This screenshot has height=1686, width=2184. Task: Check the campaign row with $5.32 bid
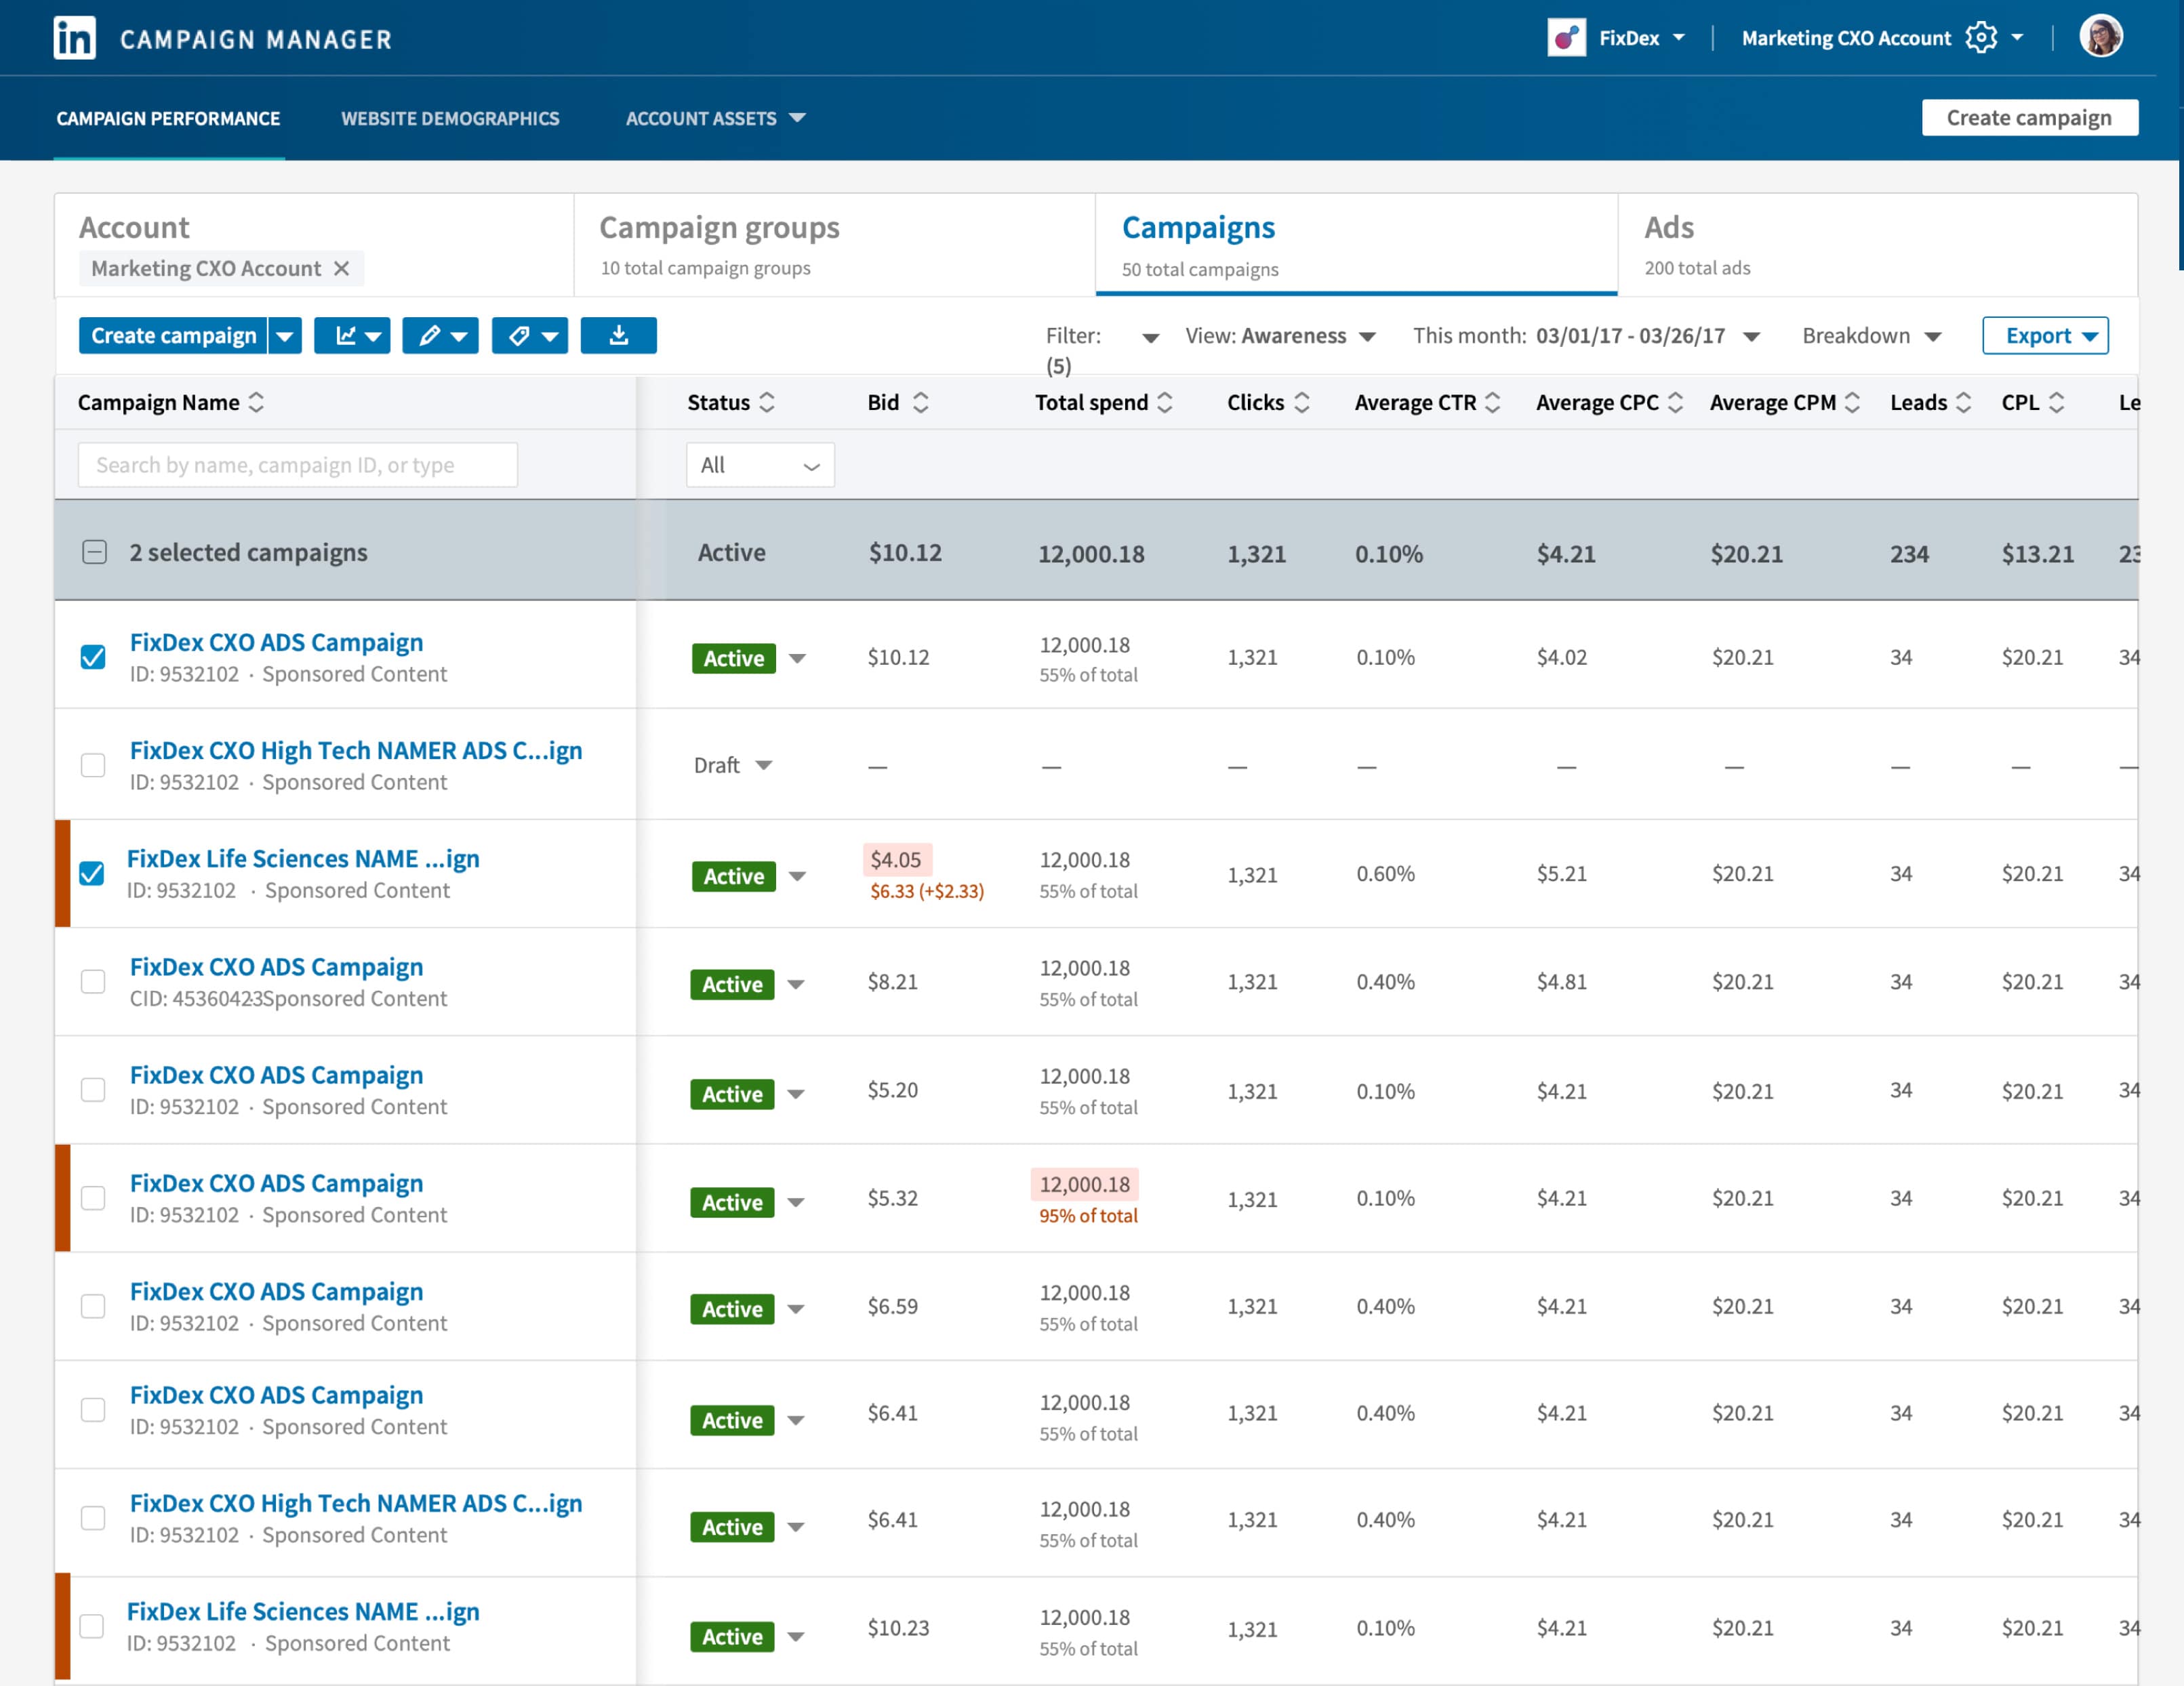[x=93, y=1197]
